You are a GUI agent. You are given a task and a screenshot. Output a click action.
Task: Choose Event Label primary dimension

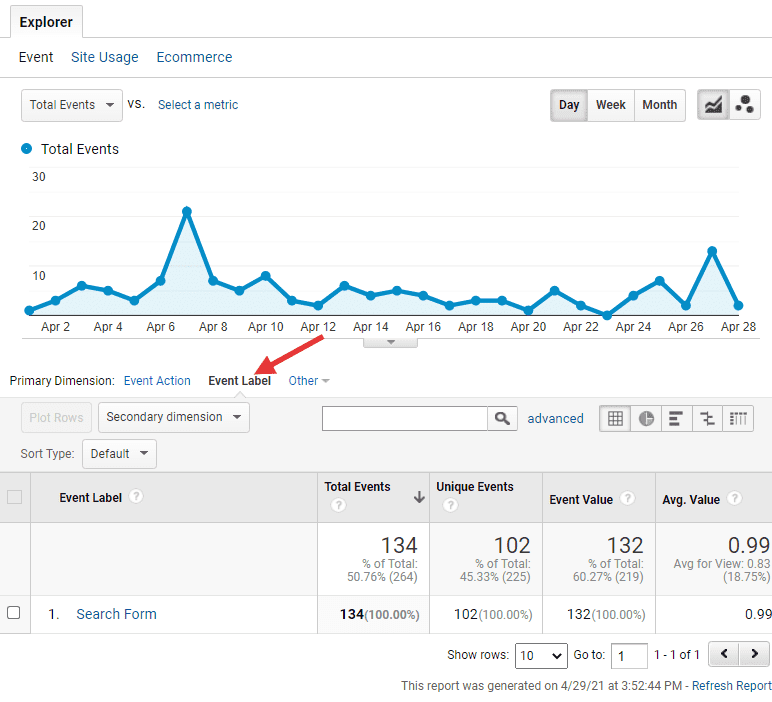tap(239, 381)
